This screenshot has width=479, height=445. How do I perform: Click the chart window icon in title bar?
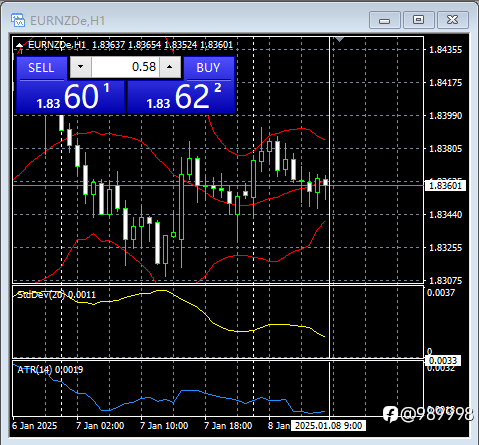[18, 20]
